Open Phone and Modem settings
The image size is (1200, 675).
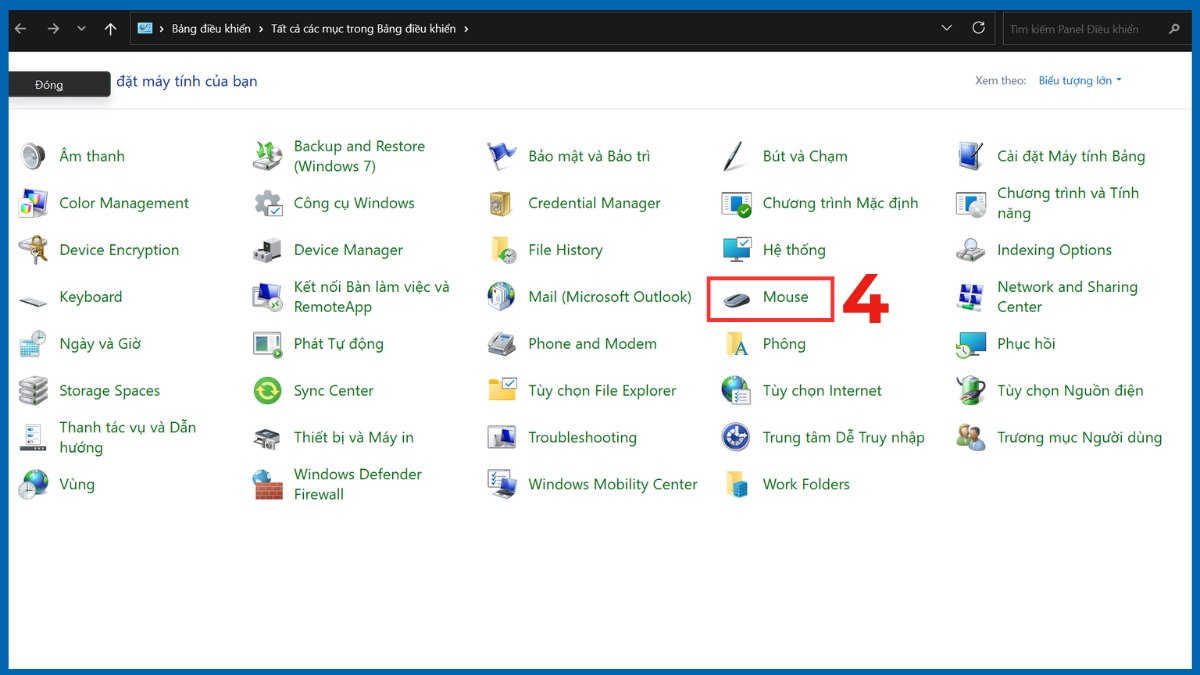[592, 344]
